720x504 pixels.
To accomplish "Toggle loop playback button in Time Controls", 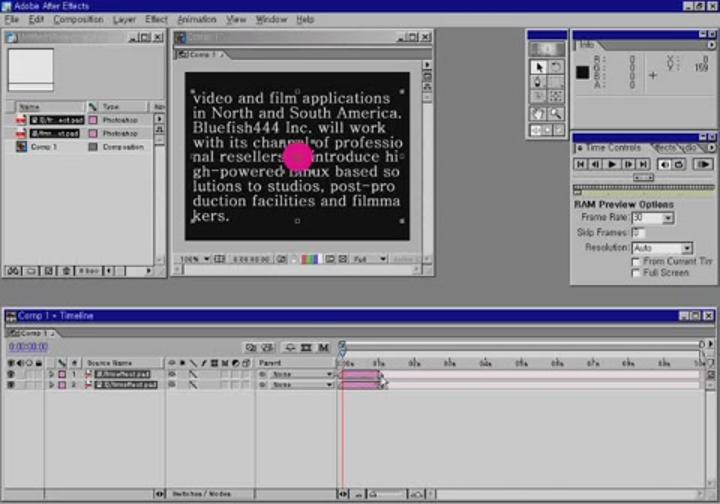I will click(x=679, y=164).
